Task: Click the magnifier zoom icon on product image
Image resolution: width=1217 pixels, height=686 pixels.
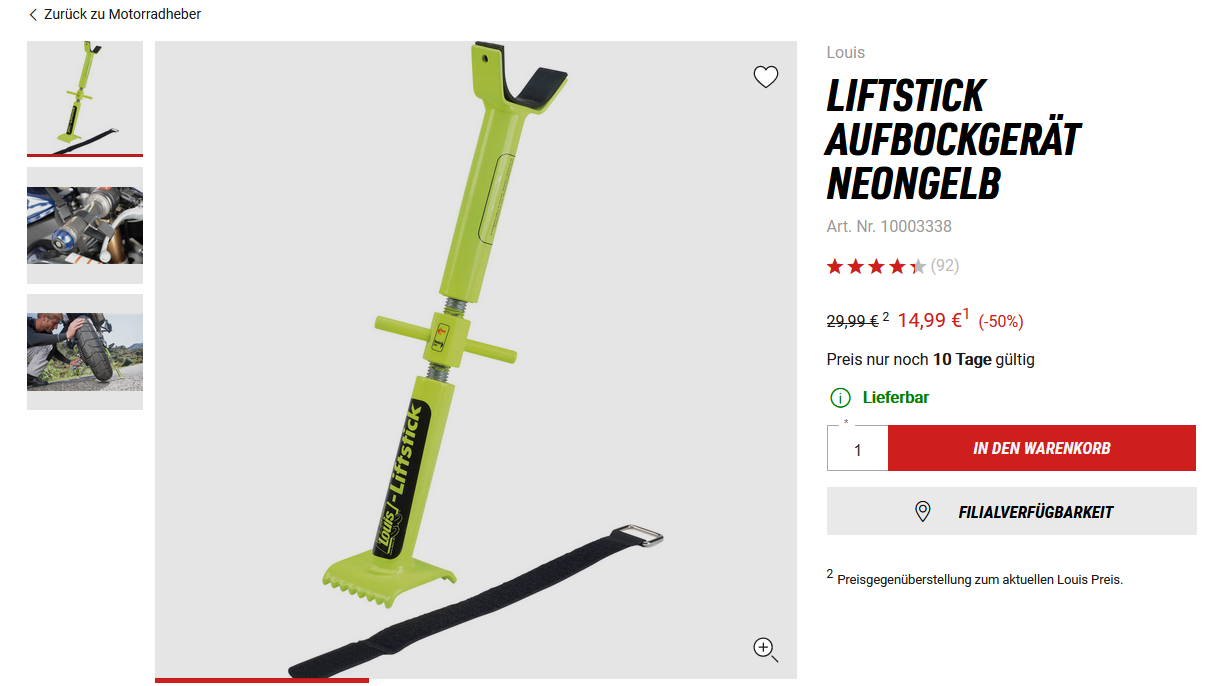Action: pos(766,650)
